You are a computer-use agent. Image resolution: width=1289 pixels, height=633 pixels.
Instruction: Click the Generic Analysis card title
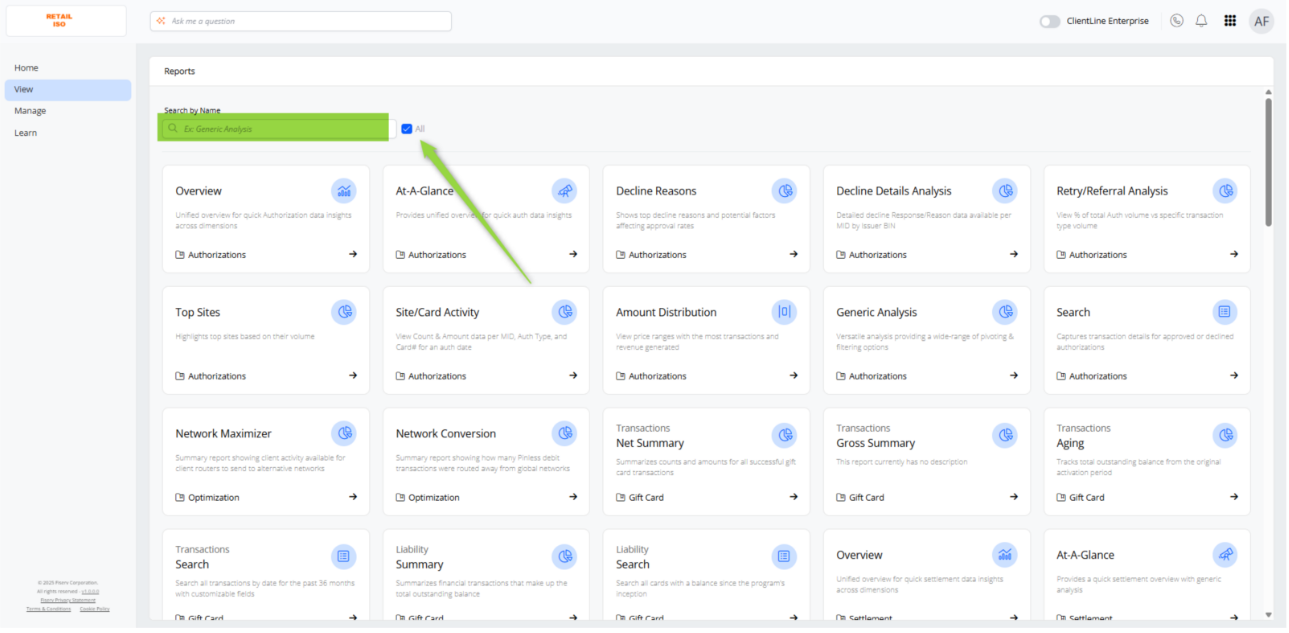877,312
